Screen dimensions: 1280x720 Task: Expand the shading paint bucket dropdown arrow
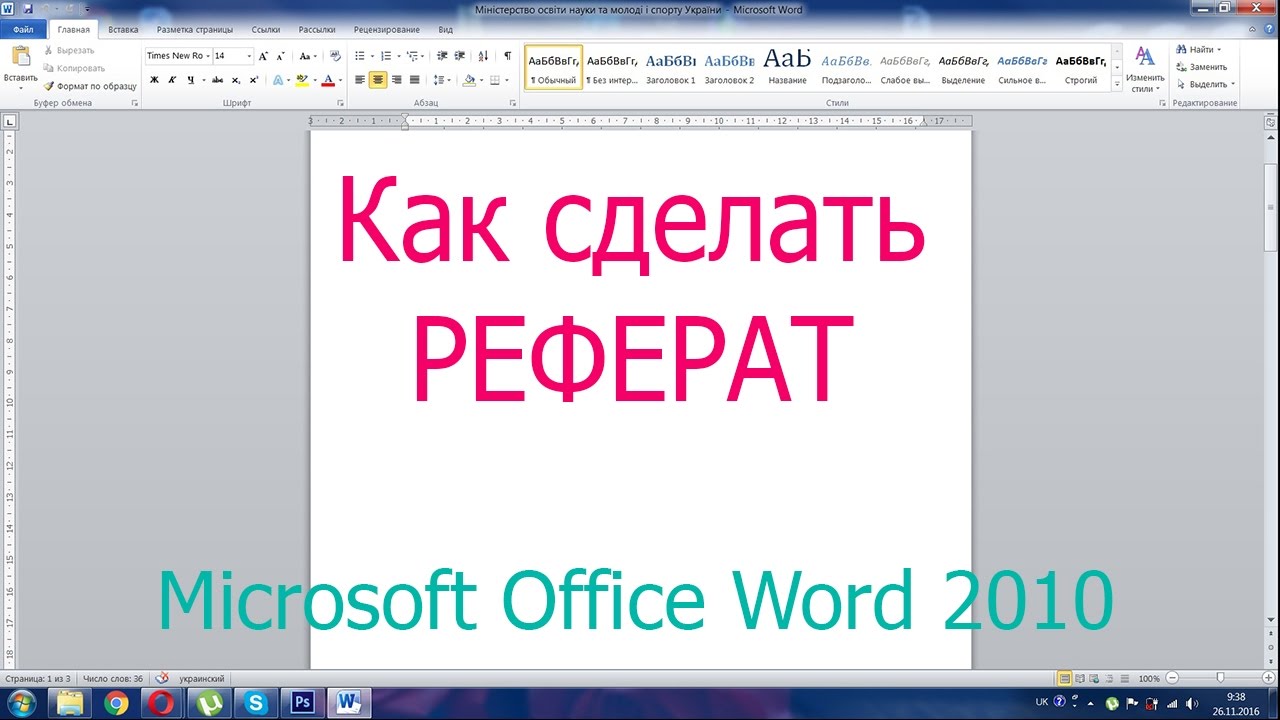[x=482, y=80]
